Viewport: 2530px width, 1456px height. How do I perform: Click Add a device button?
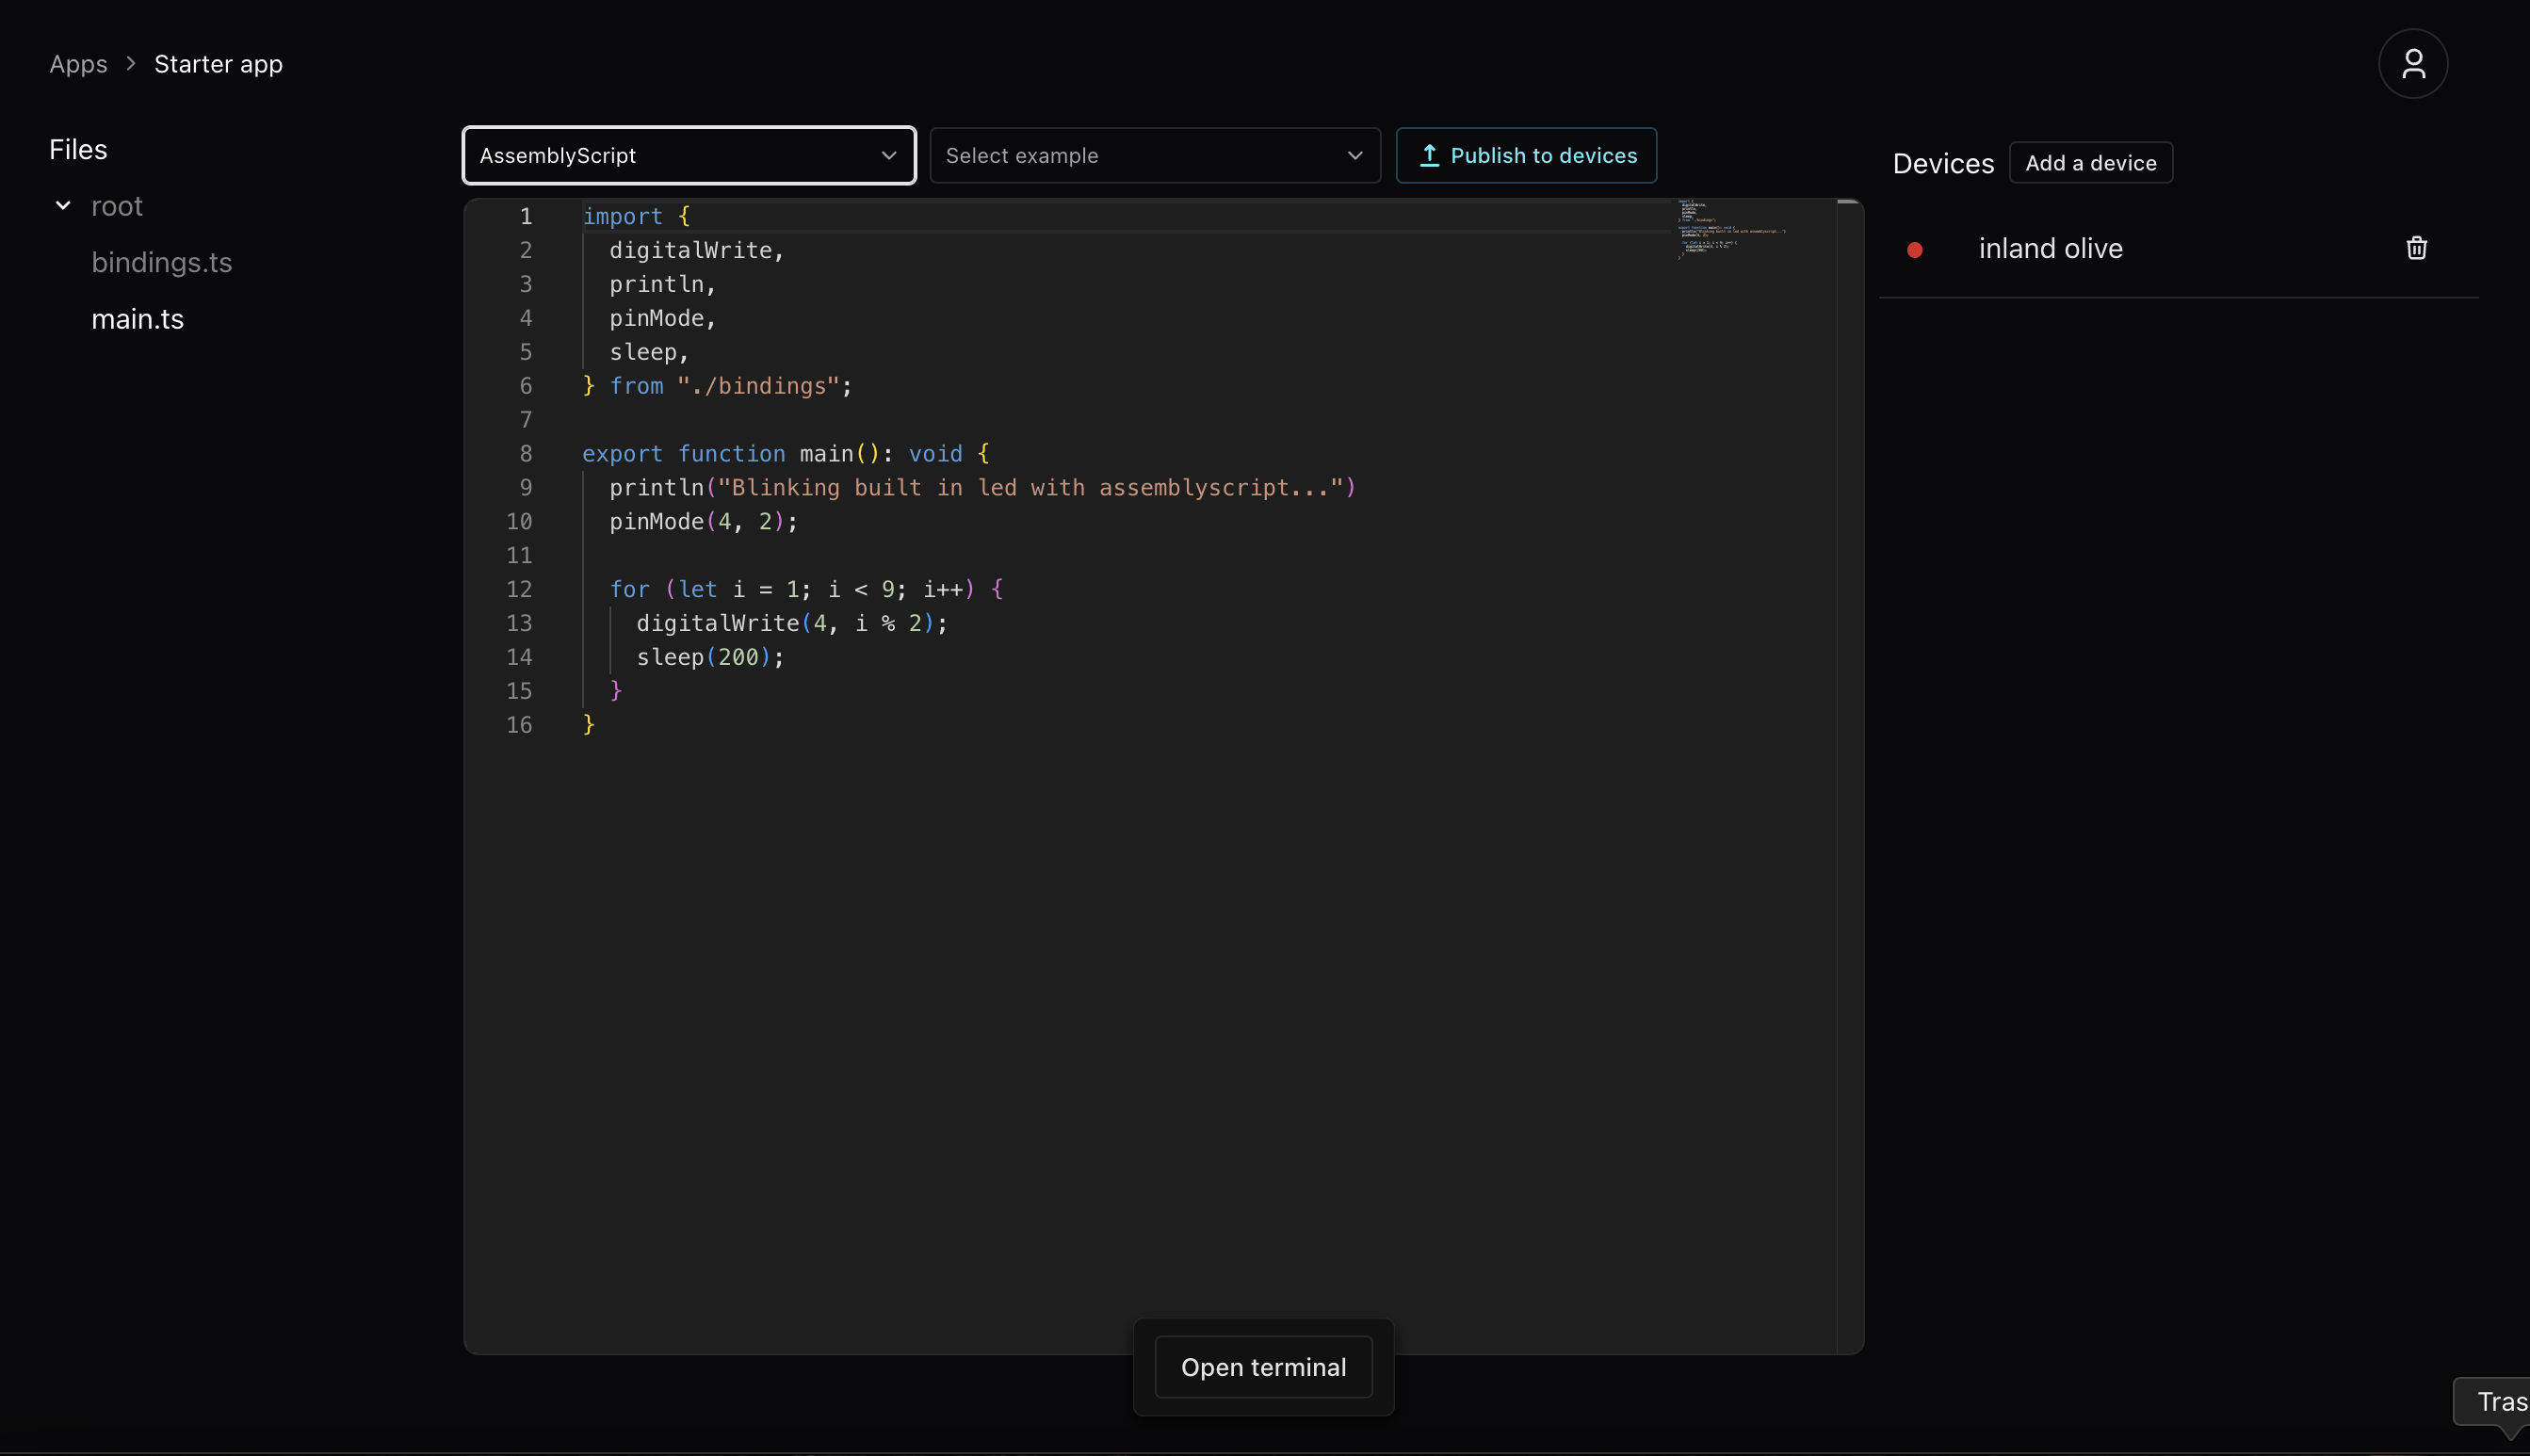click(x=2091, y=163)
